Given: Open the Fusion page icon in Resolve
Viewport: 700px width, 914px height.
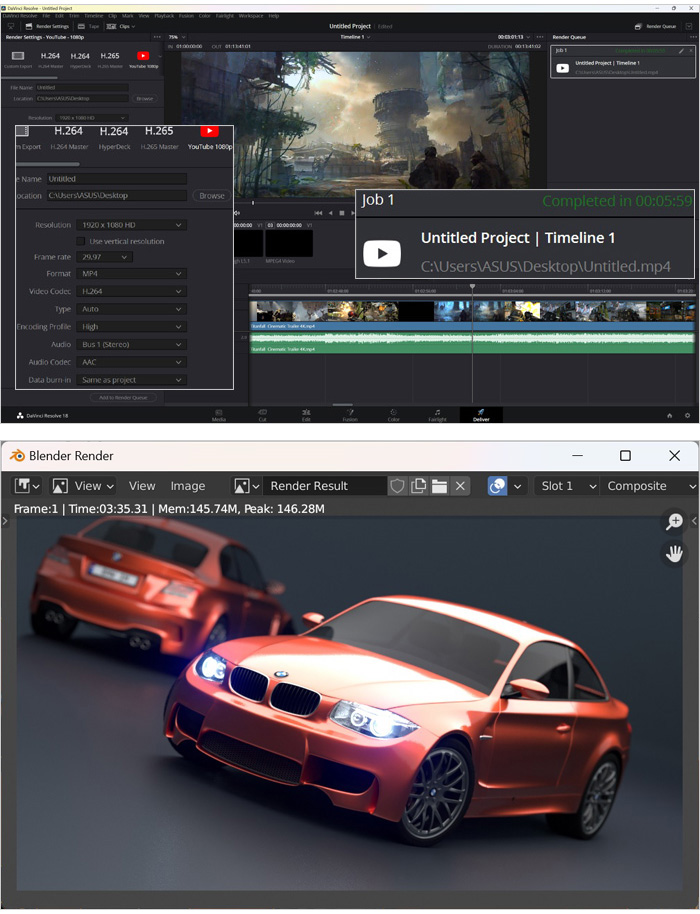Looking at the screenshot, I should (350, 415).
